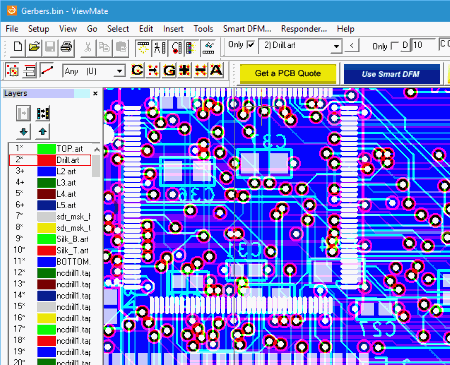This screenshot has width=450, height=365.
Task: Select the red G tool icon
Action: point(169,70)
